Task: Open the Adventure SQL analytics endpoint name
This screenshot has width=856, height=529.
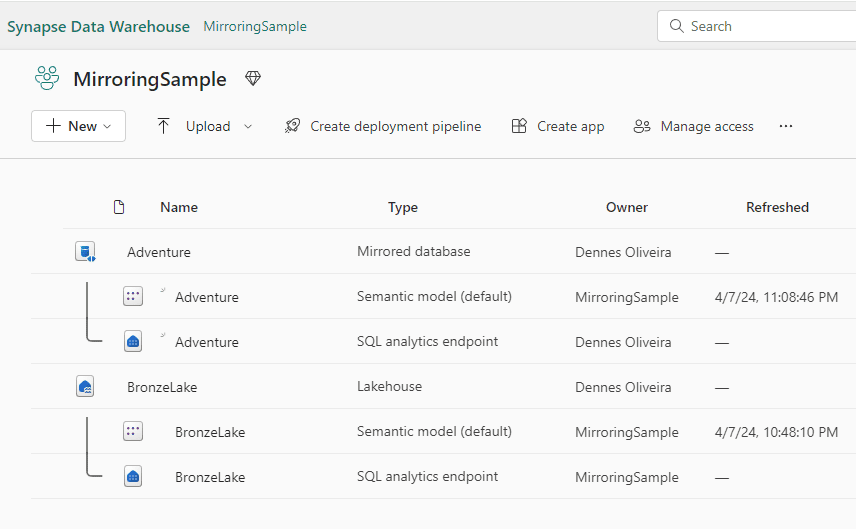Action: coord(207,342)
